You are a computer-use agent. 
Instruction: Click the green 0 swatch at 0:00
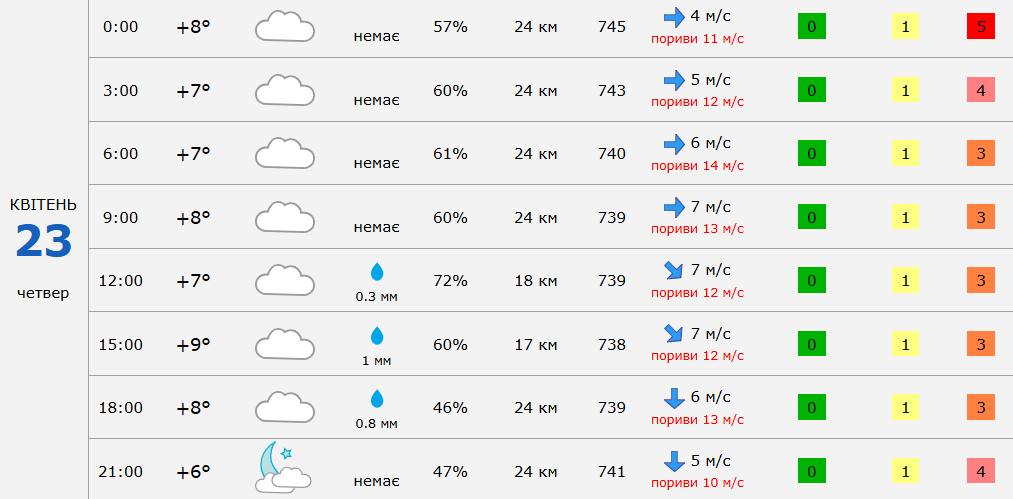(x=812, y=27)
